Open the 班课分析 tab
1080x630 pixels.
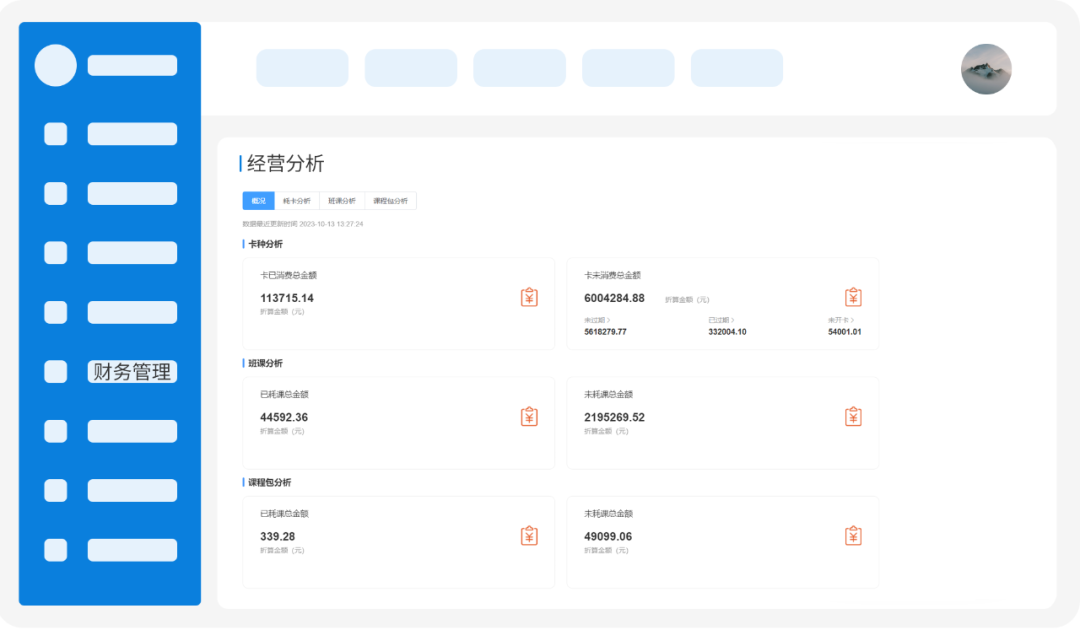(x=342, y=201)
